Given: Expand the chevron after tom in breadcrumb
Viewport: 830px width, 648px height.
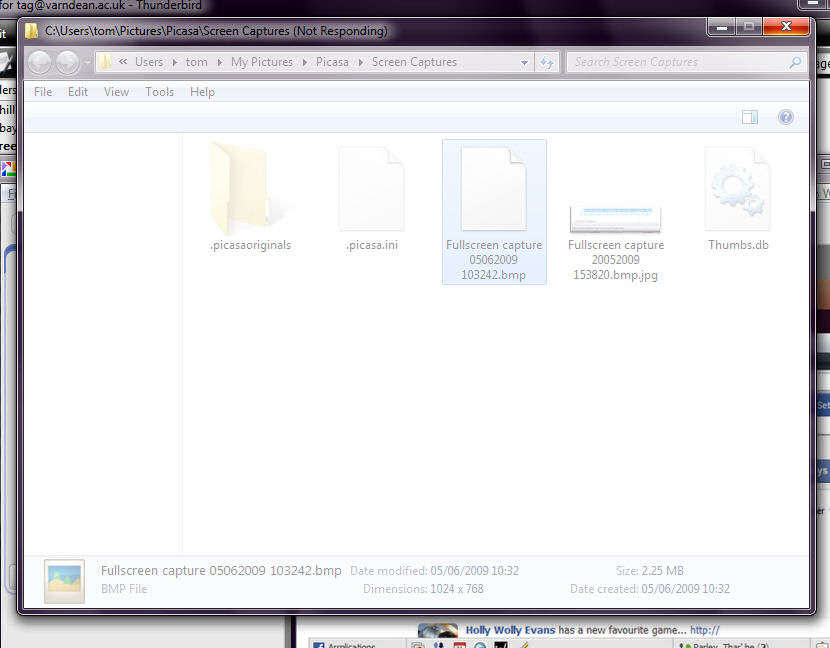Looking at the screenshot, I should (220, 62).
